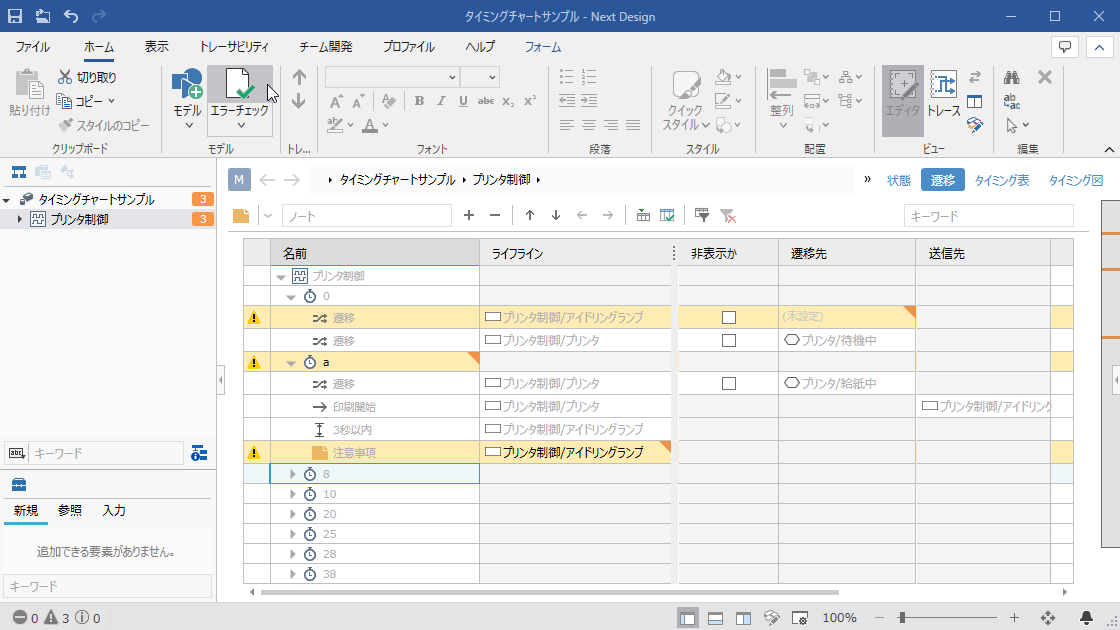Click the Clear Filter icon with red X

pyautogui.click(x=727, y=215)
